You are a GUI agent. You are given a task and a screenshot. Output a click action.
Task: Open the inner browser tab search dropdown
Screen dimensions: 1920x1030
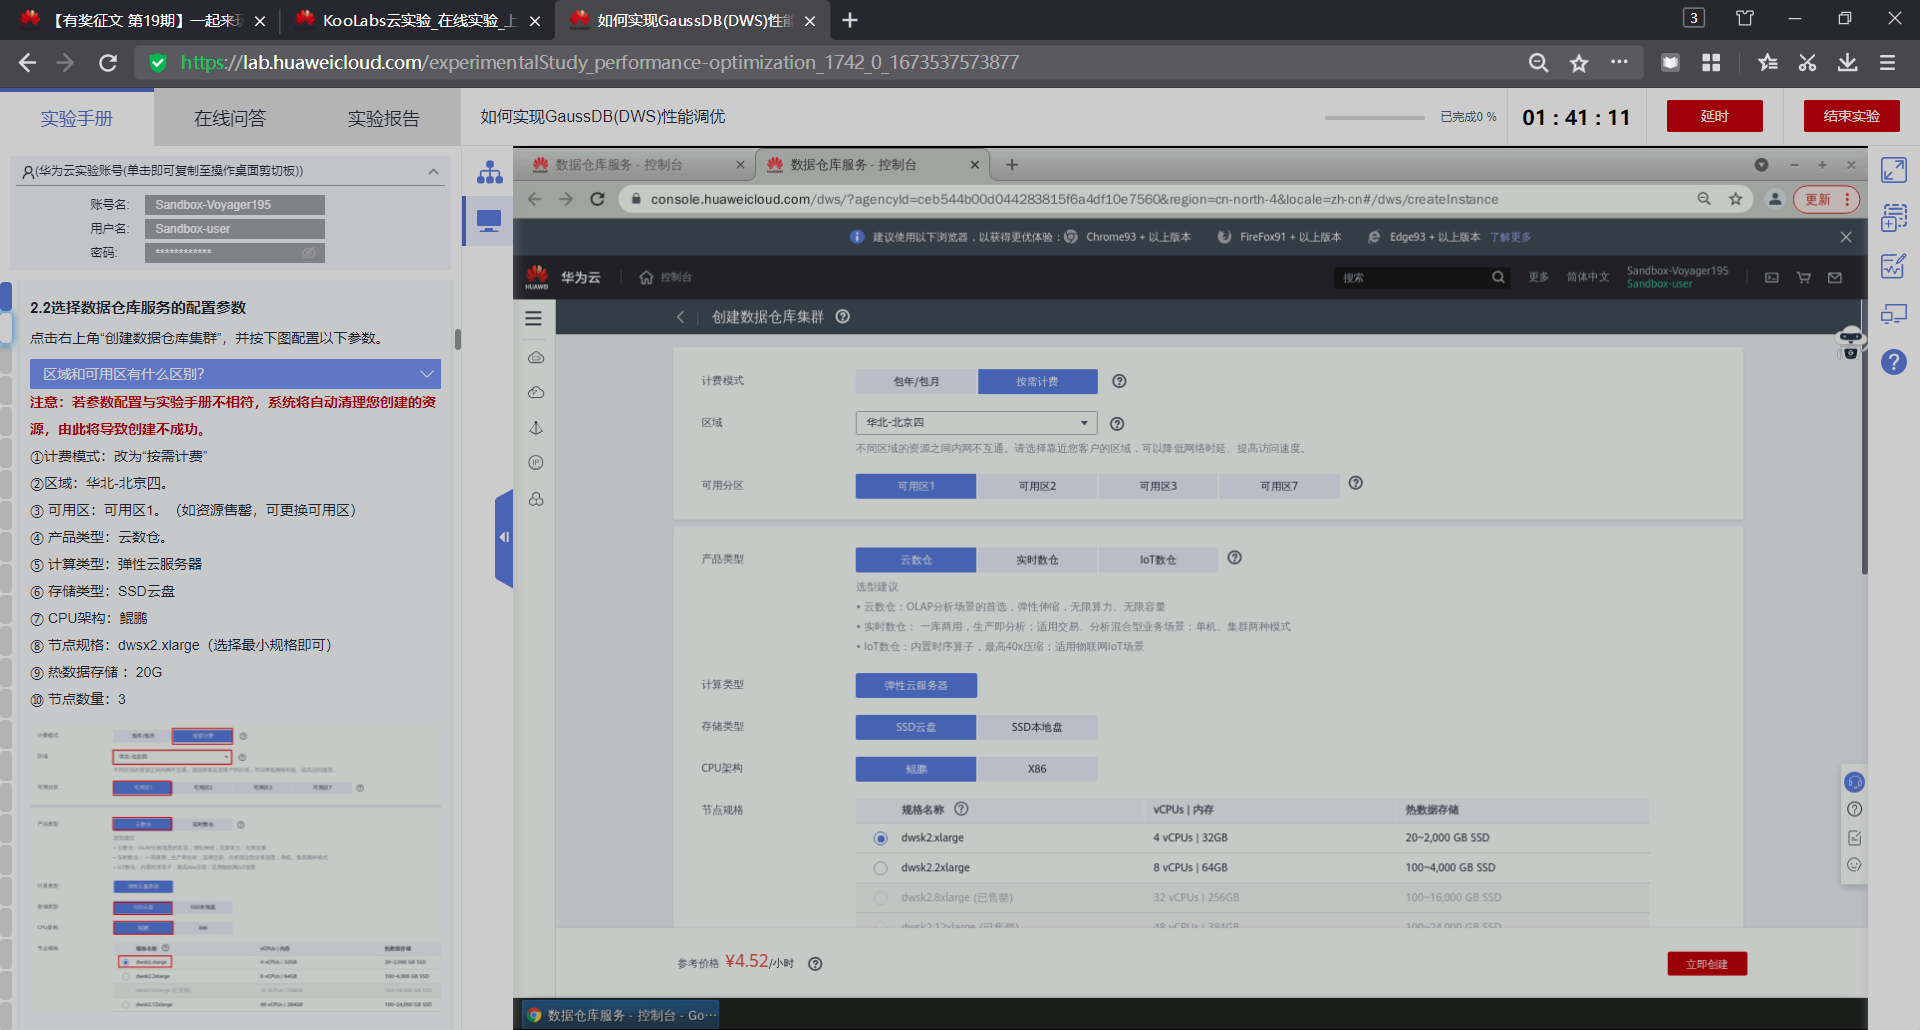click(1761, 165)
